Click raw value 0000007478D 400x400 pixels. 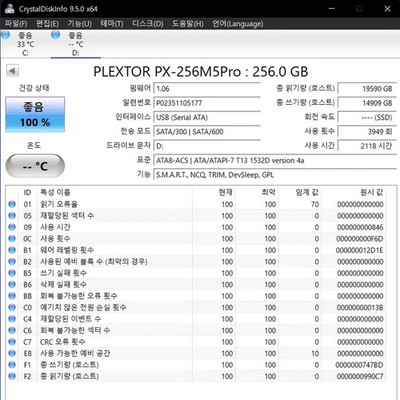(359, 365)
